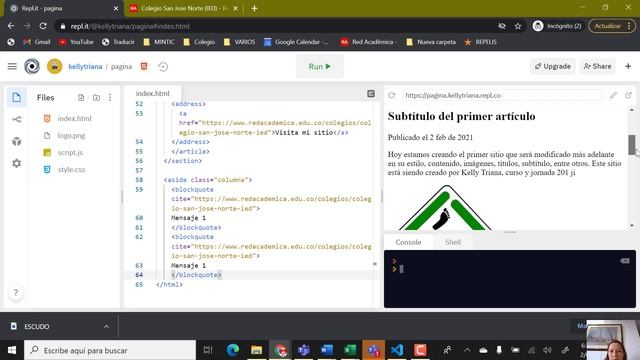Click Actualizar browser update button

coord(608,26)
